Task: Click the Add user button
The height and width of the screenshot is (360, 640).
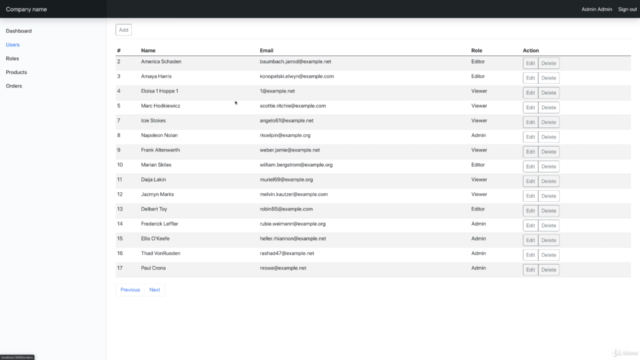Action: point(123,30)
